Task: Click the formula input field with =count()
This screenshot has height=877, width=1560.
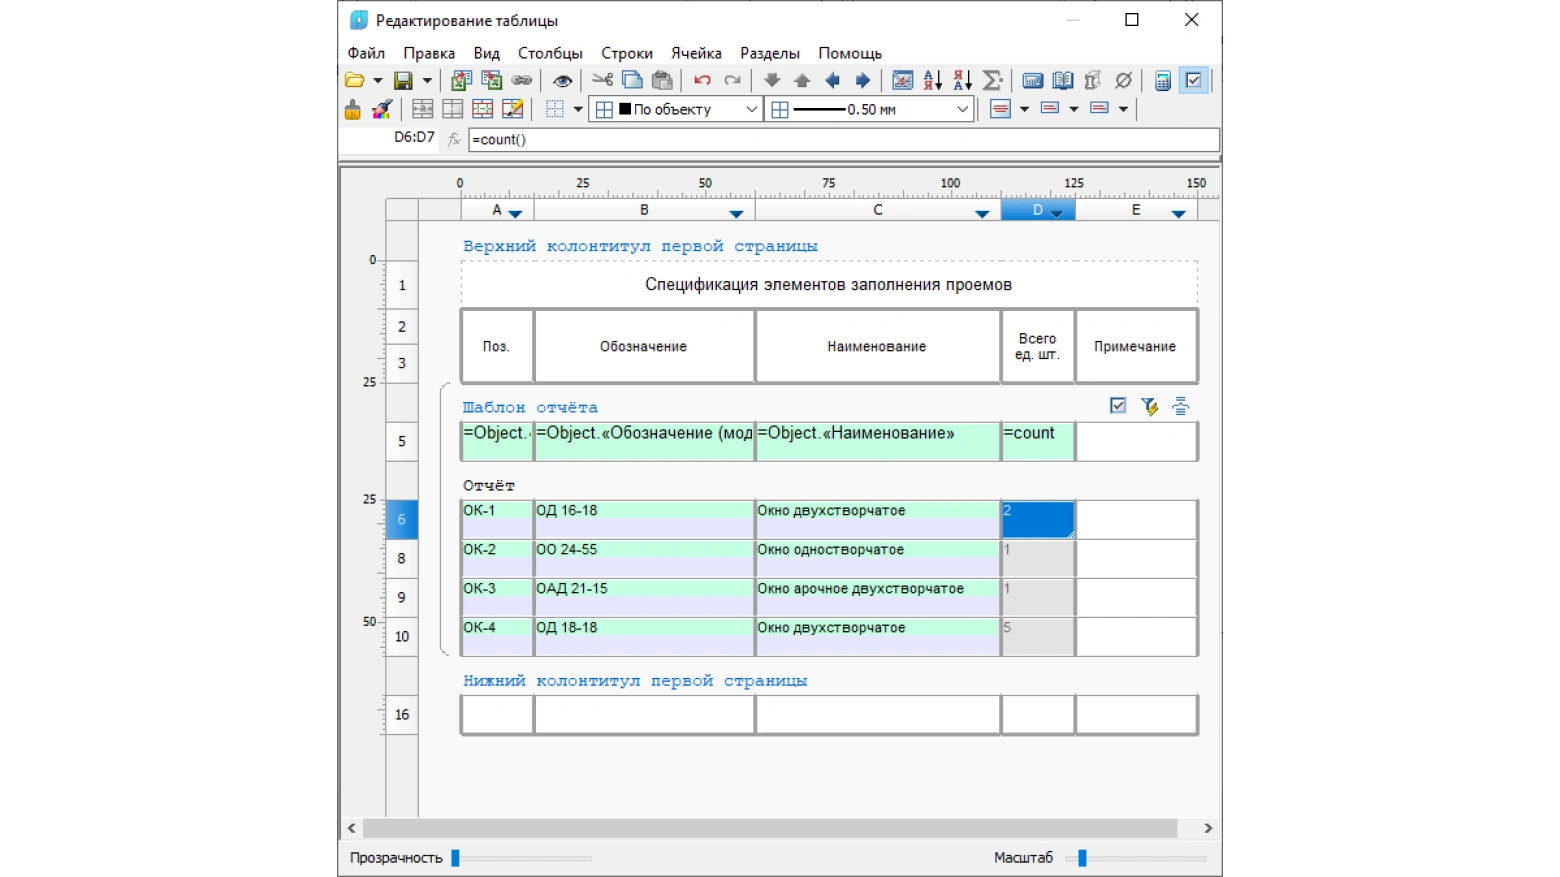Action: (843, 140)
